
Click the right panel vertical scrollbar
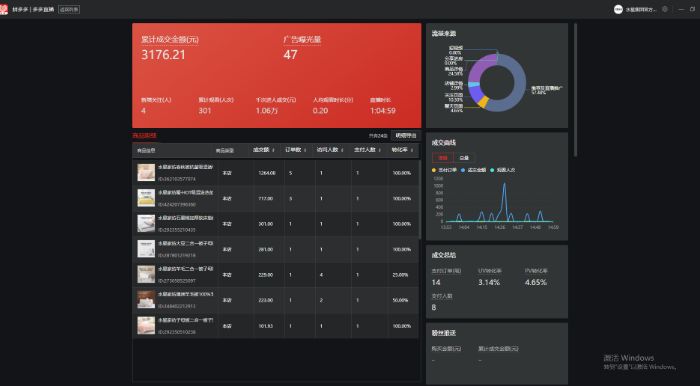click(x=575, y=89)
